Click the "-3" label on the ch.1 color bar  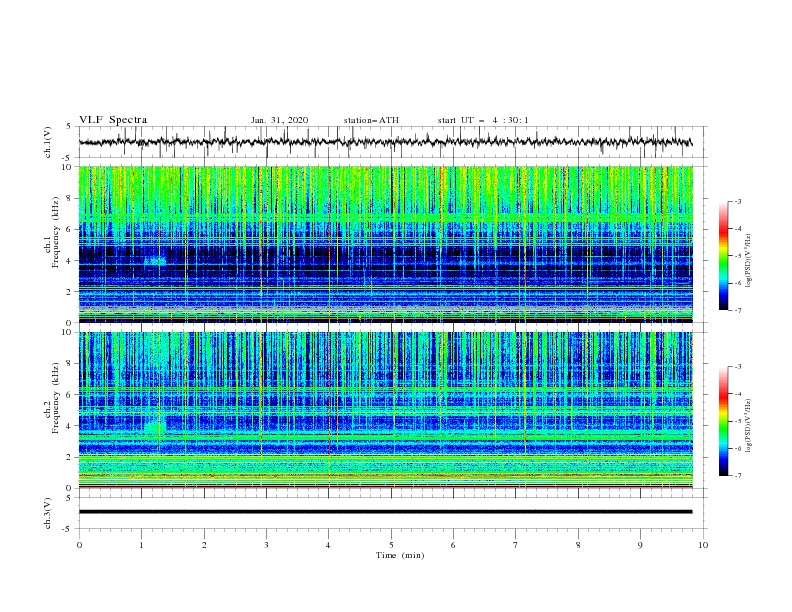(738, 201)
